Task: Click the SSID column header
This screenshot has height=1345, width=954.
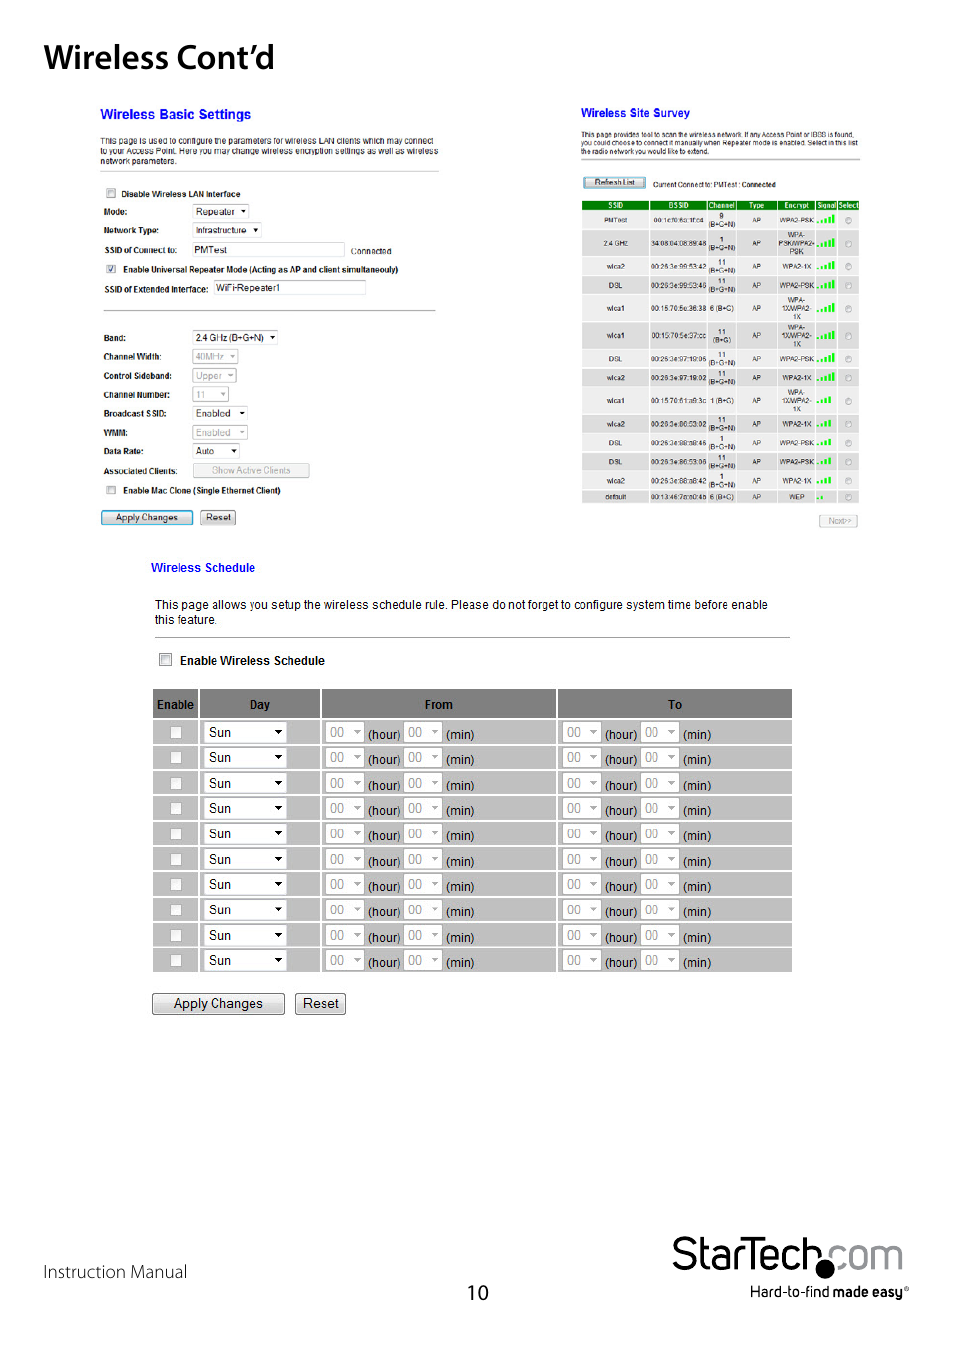Action: (x=615, y=205)
